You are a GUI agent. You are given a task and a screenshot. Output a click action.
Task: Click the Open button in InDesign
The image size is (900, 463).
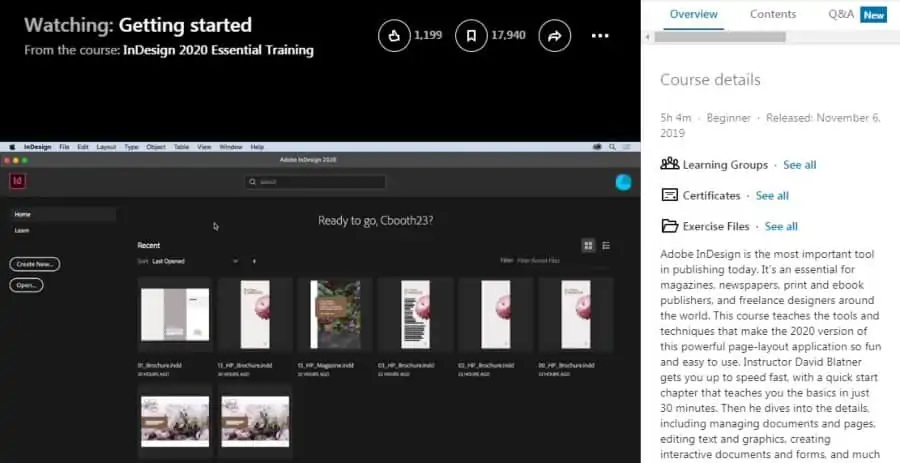[26, 285]
